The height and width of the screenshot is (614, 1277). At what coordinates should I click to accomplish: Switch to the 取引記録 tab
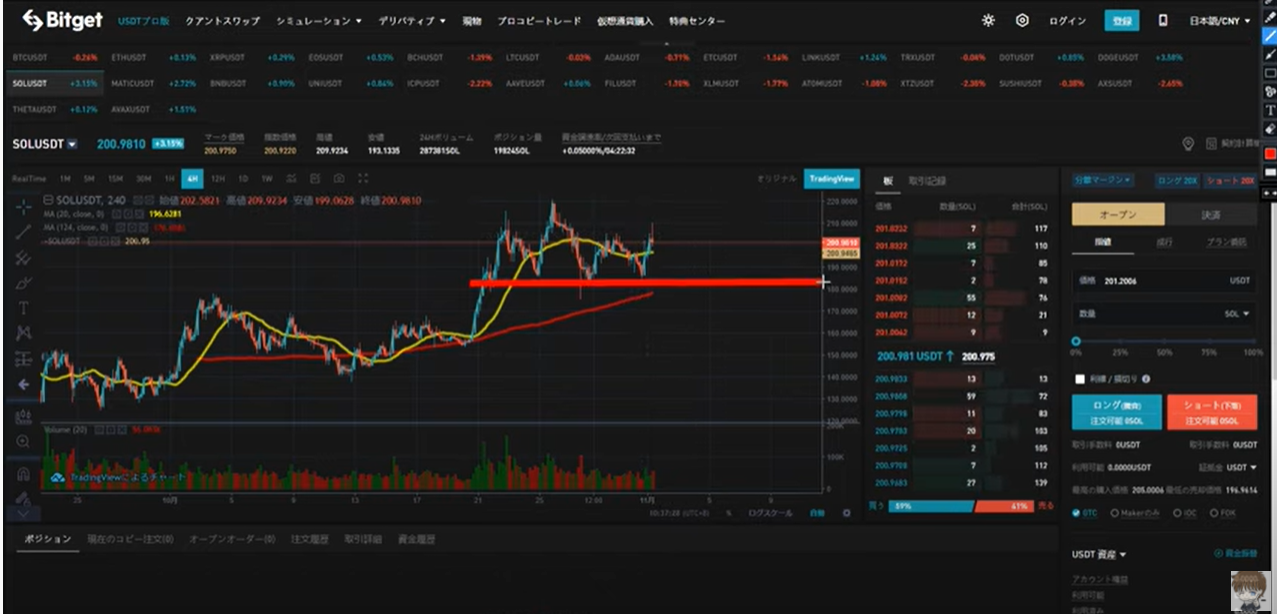(x=927, y=181)
